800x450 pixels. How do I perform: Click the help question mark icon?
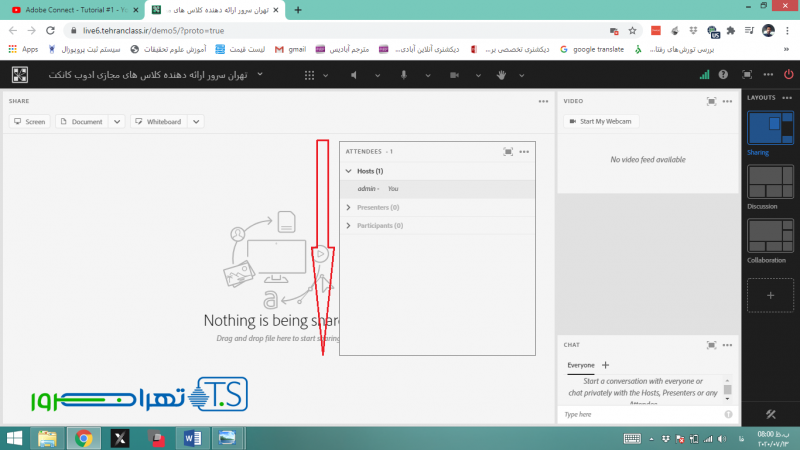(723, 74)
